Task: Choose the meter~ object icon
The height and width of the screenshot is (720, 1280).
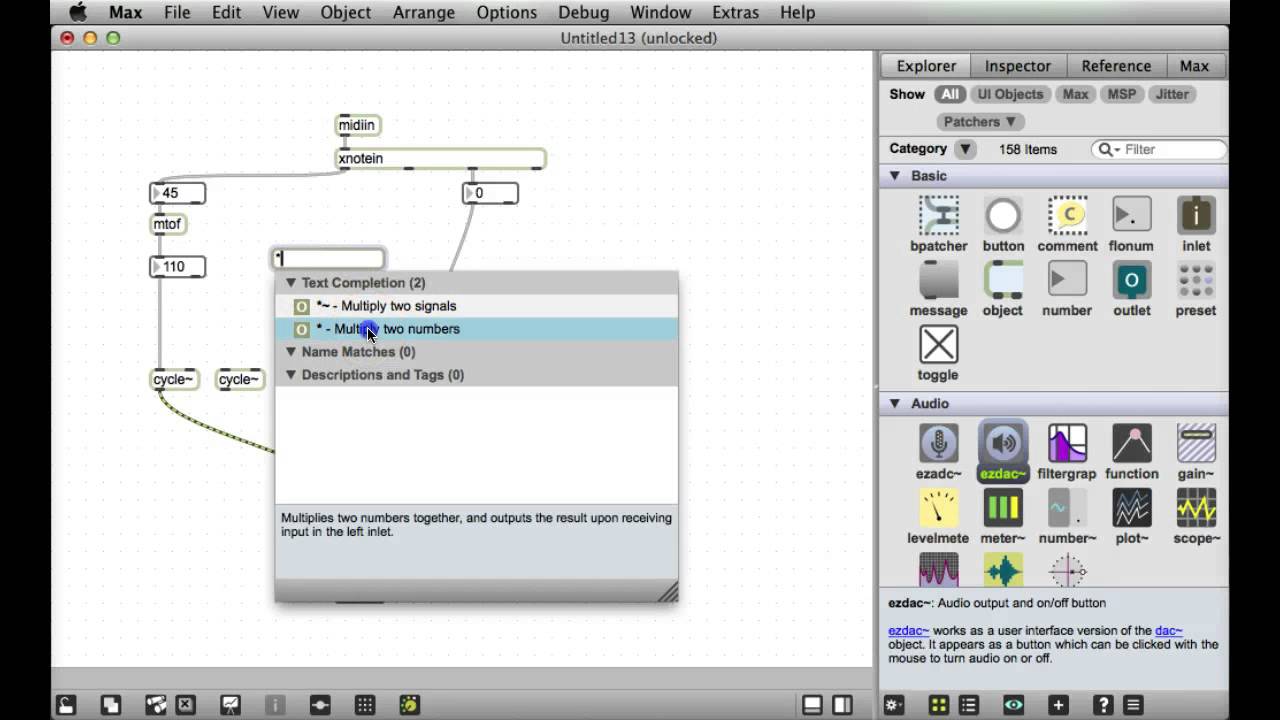Action: coord(1003,508)
